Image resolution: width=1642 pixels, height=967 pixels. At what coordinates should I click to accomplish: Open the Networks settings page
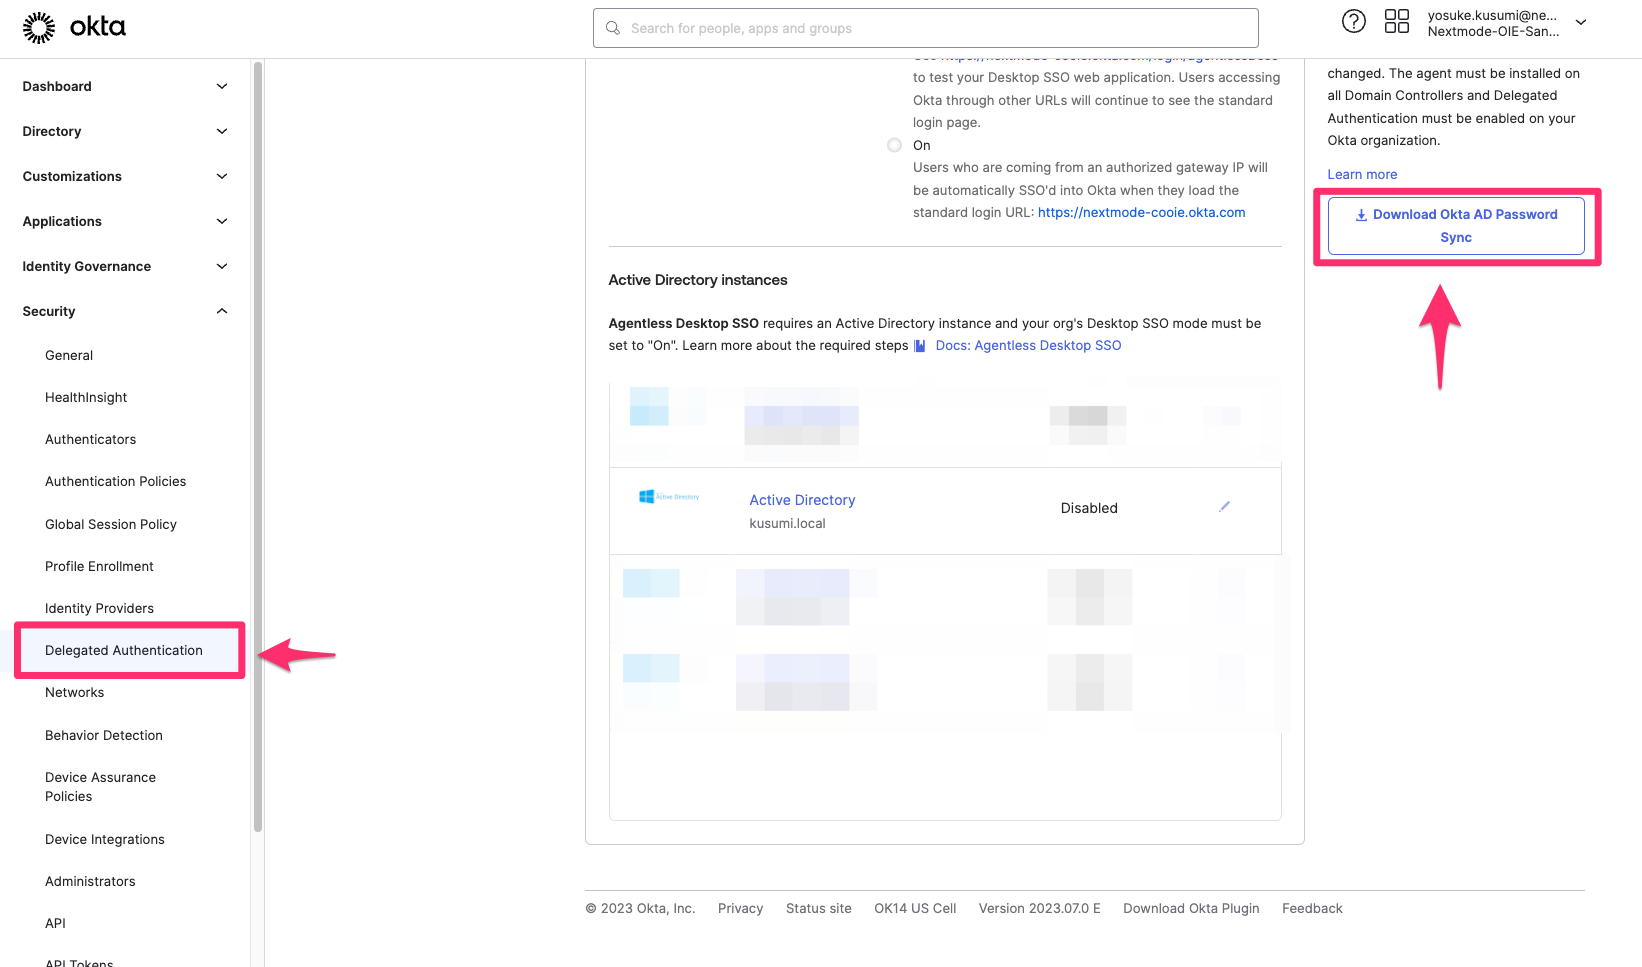tap(74, 692)
